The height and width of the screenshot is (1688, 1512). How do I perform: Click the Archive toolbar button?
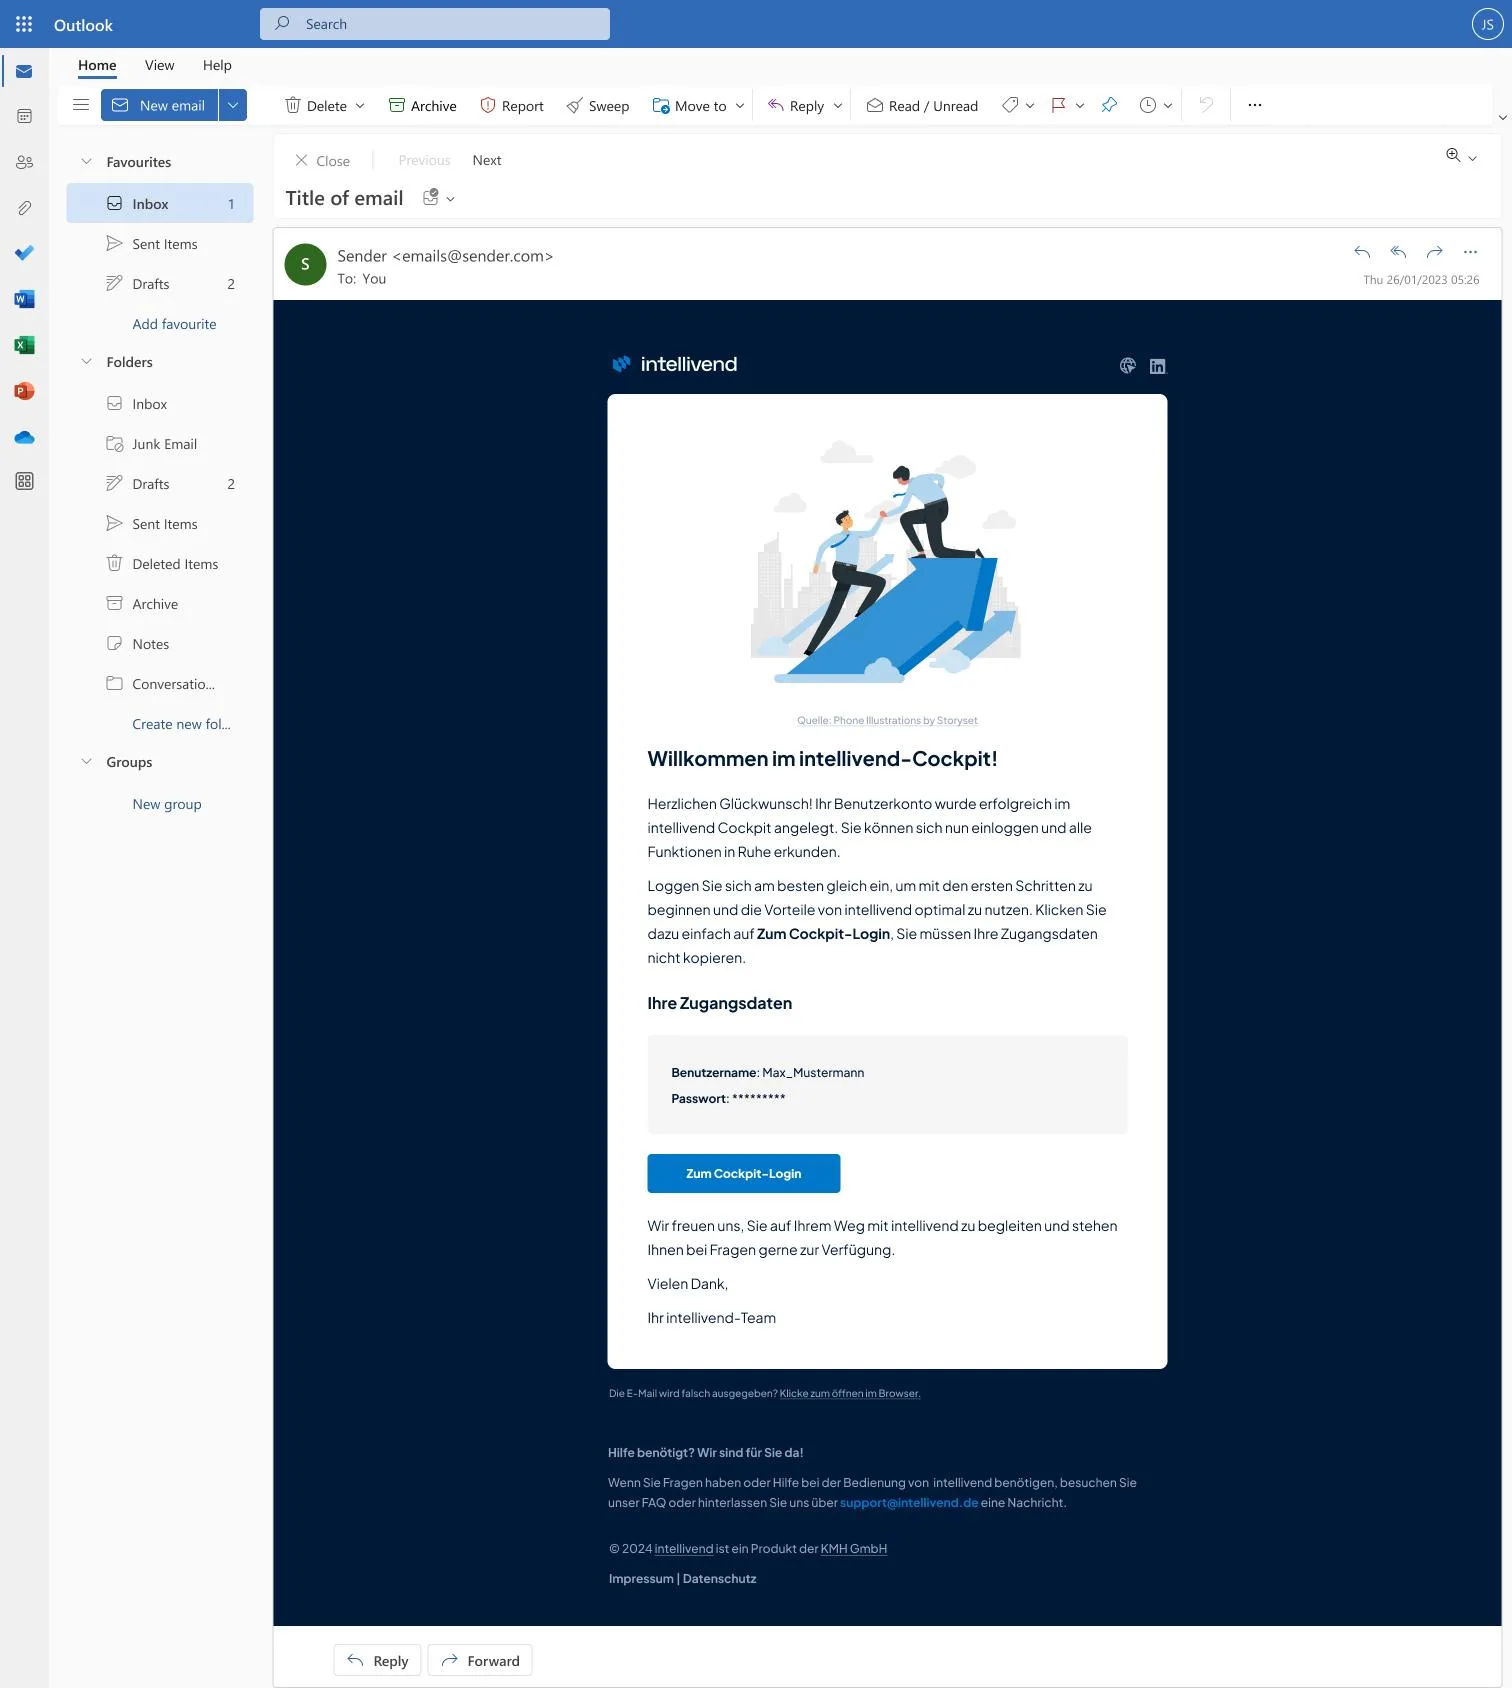click(422, 105)
